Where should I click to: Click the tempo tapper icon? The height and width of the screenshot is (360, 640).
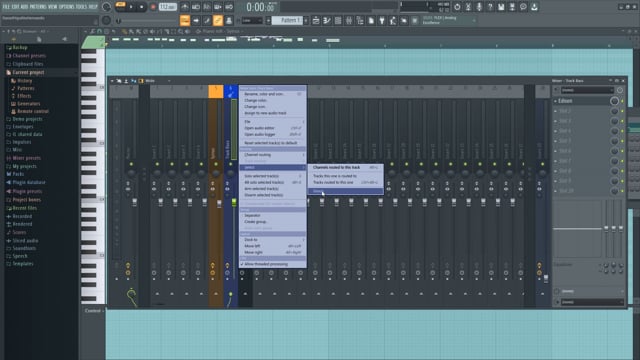[x=393, y=20]
